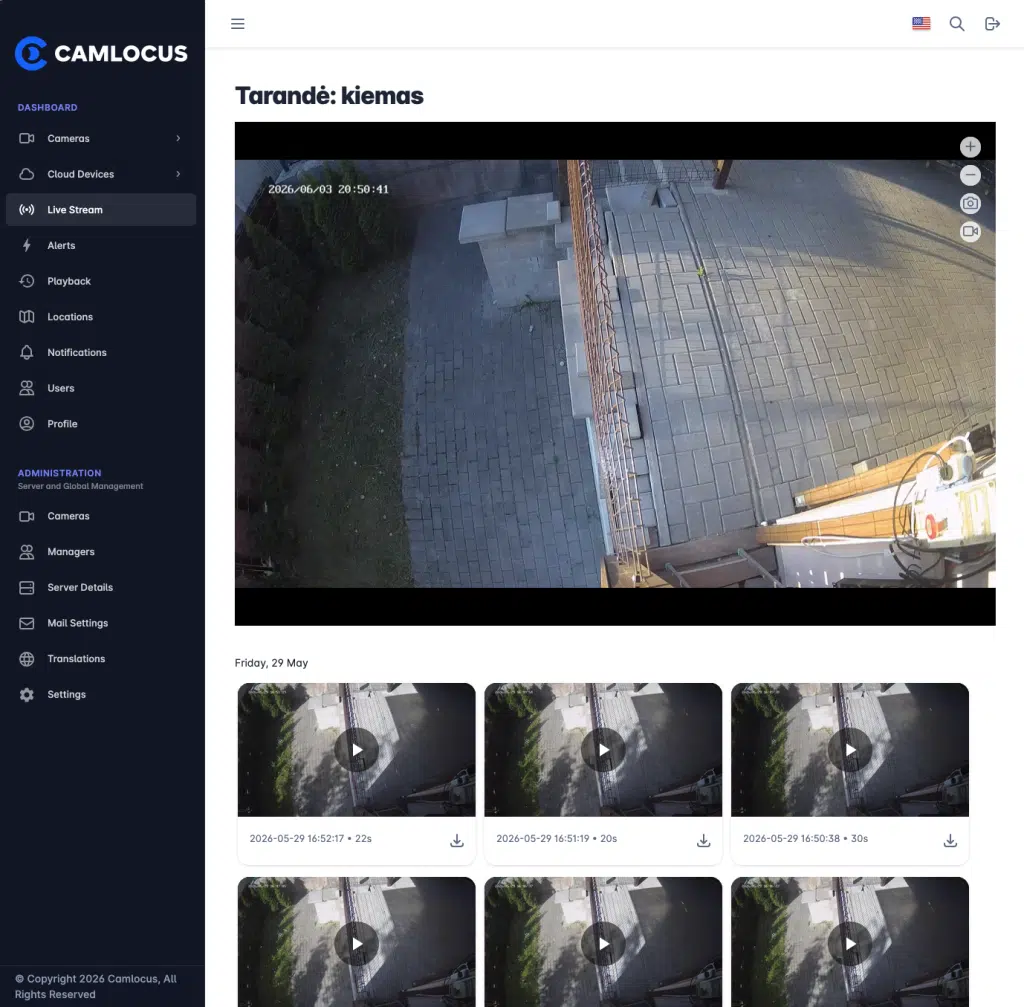
Task: Expand the Cloud Devices submenu
Action: point(101,174)
